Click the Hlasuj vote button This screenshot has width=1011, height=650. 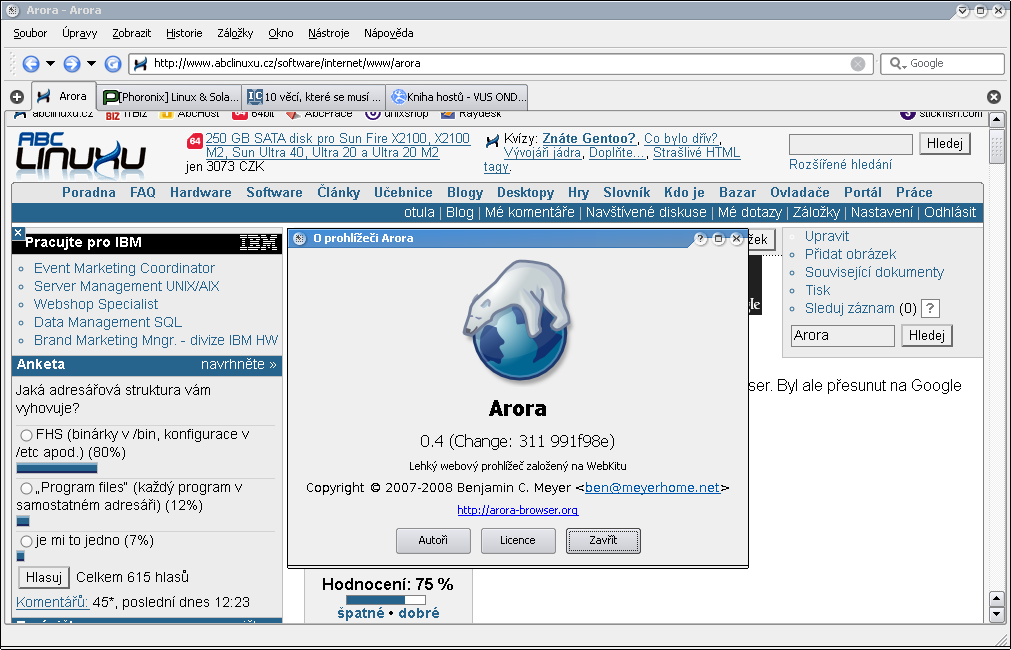coord(44,577)
